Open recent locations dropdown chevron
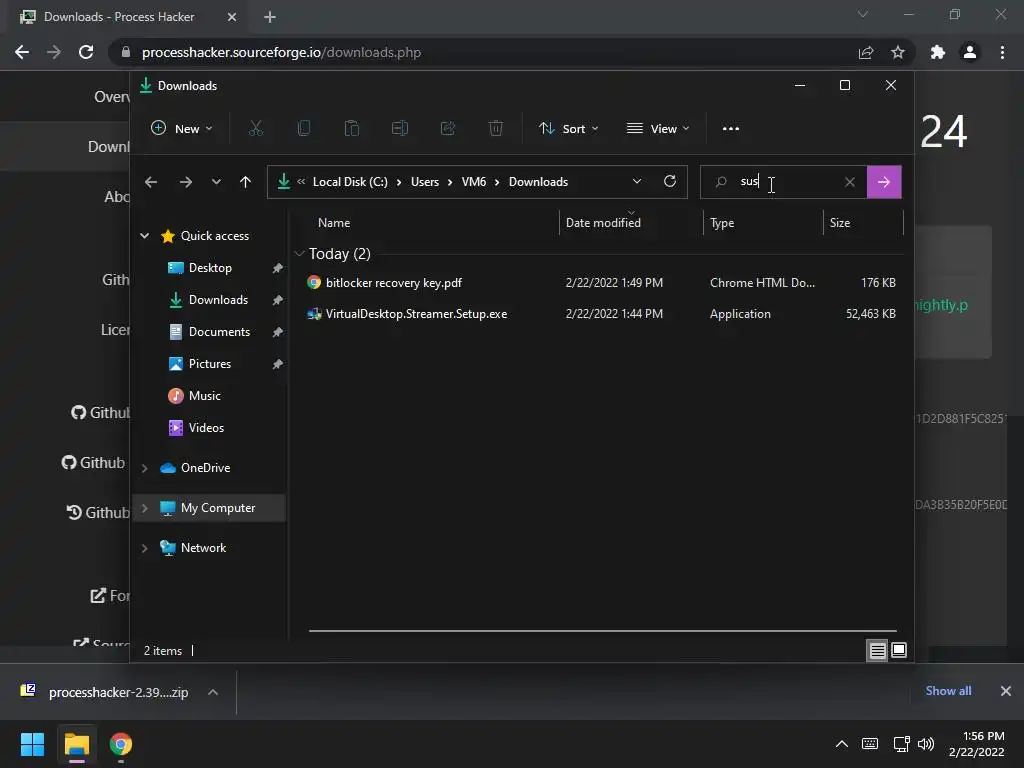1024x768 pixels. (216, 182)
